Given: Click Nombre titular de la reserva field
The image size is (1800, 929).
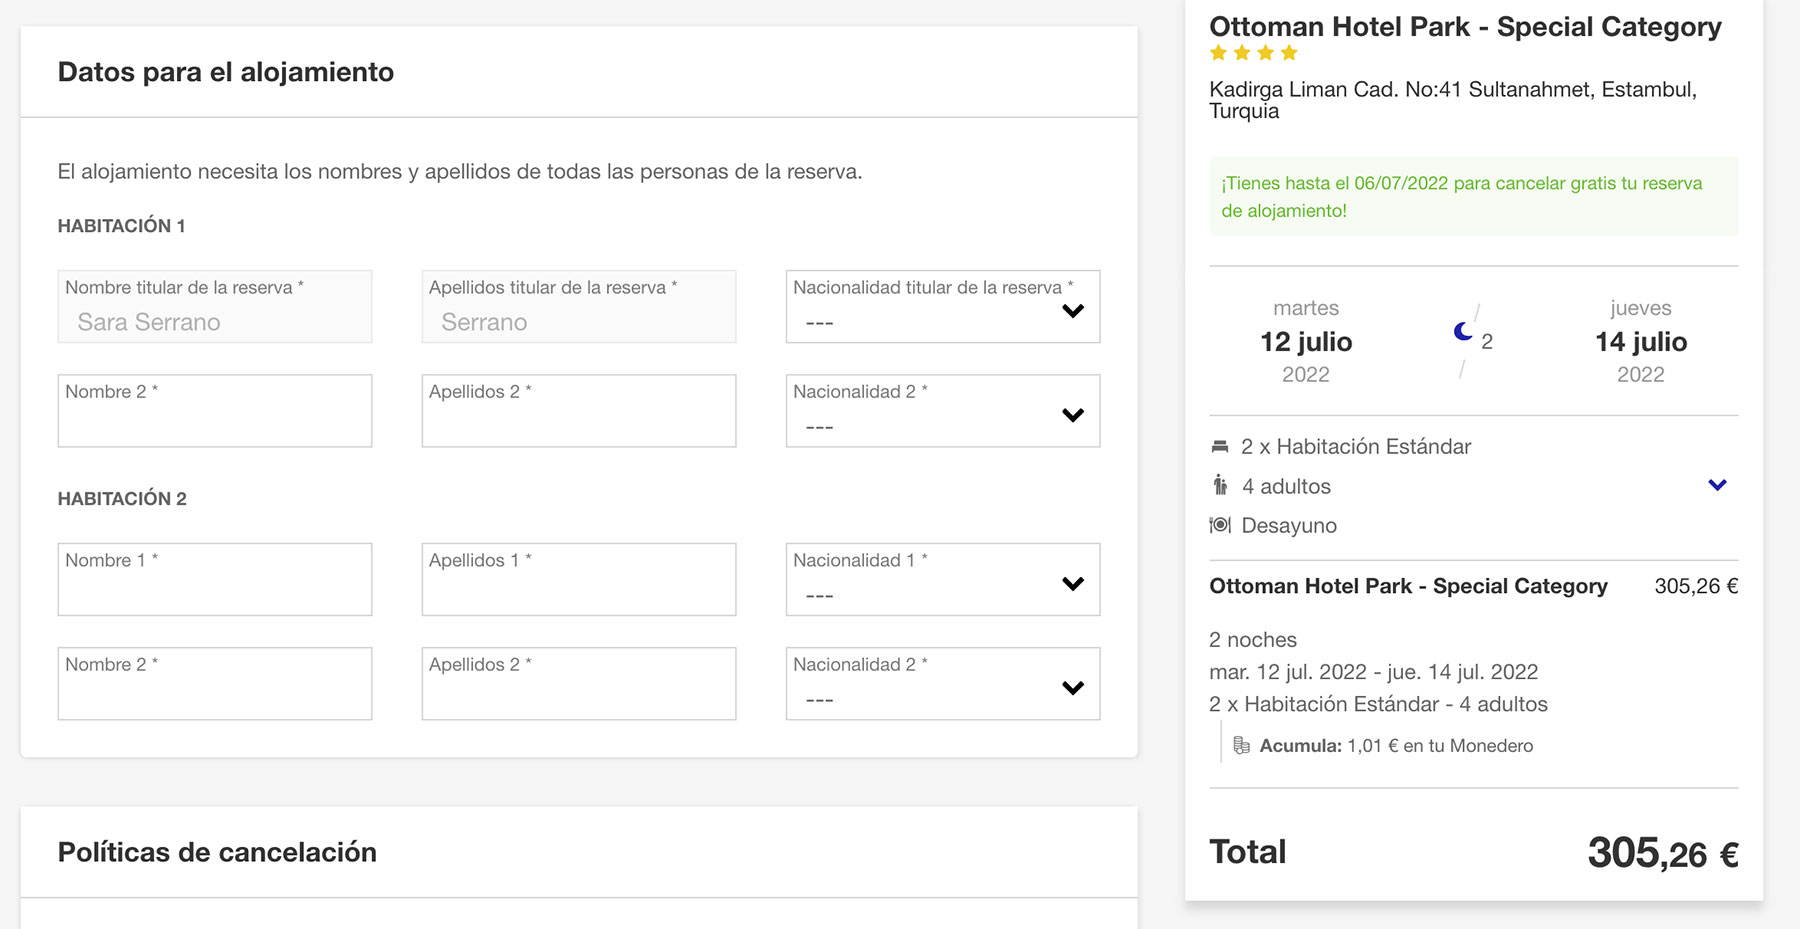Looking at the screenshot, I should click(x=215, y=306).
